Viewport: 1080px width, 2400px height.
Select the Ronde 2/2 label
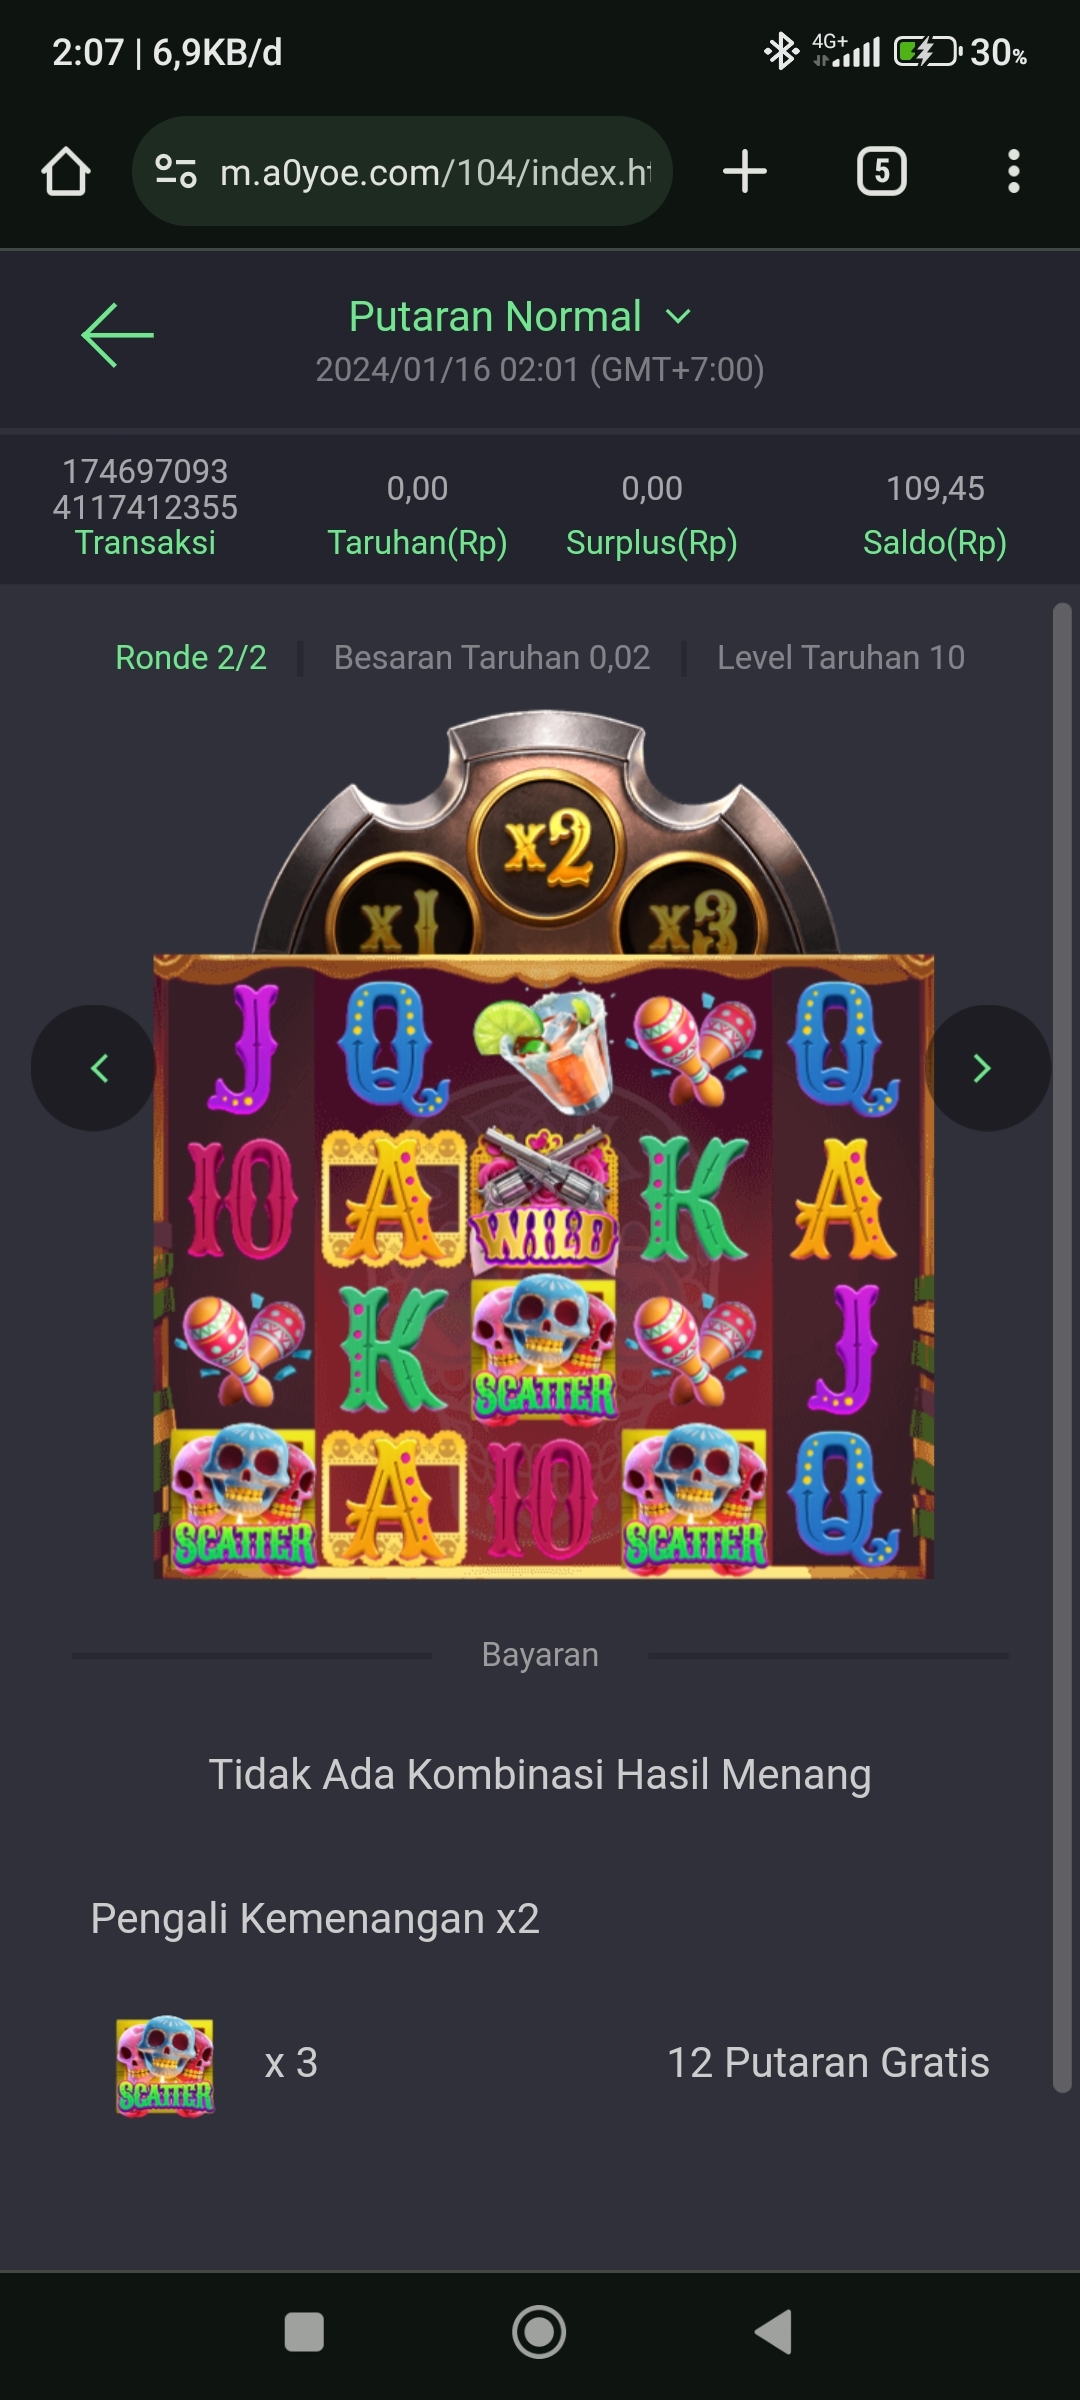click(191, 657)
